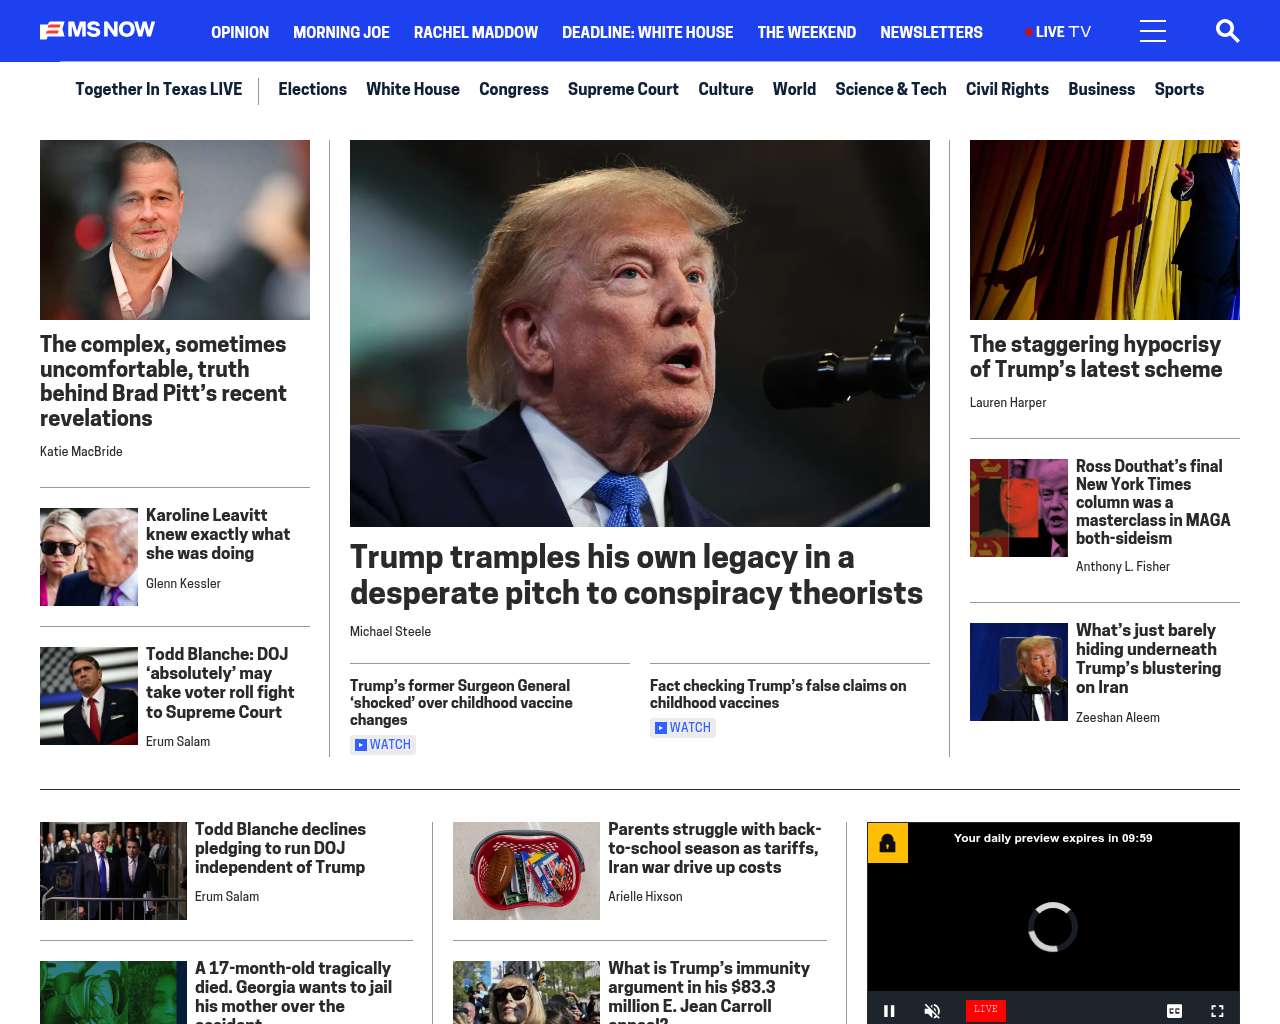Read 17-month-old Georgia mother headline

click(x=293, y=991)
